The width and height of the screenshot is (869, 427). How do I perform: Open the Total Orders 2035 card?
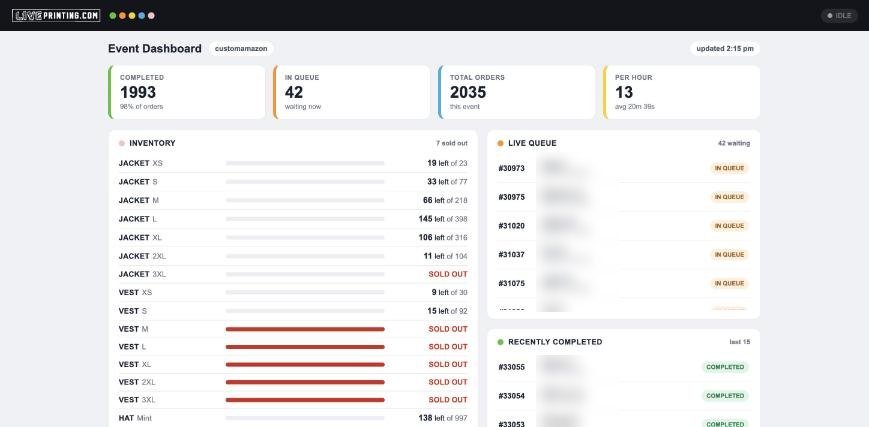tap(517, 92)
